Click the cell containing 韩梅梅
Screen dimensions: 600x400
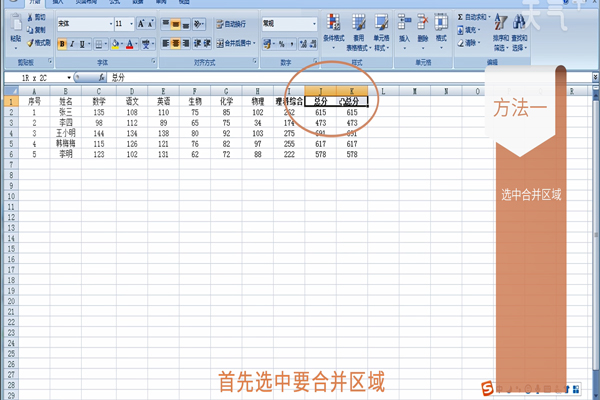pyautogui.click(x=65, y=144)
